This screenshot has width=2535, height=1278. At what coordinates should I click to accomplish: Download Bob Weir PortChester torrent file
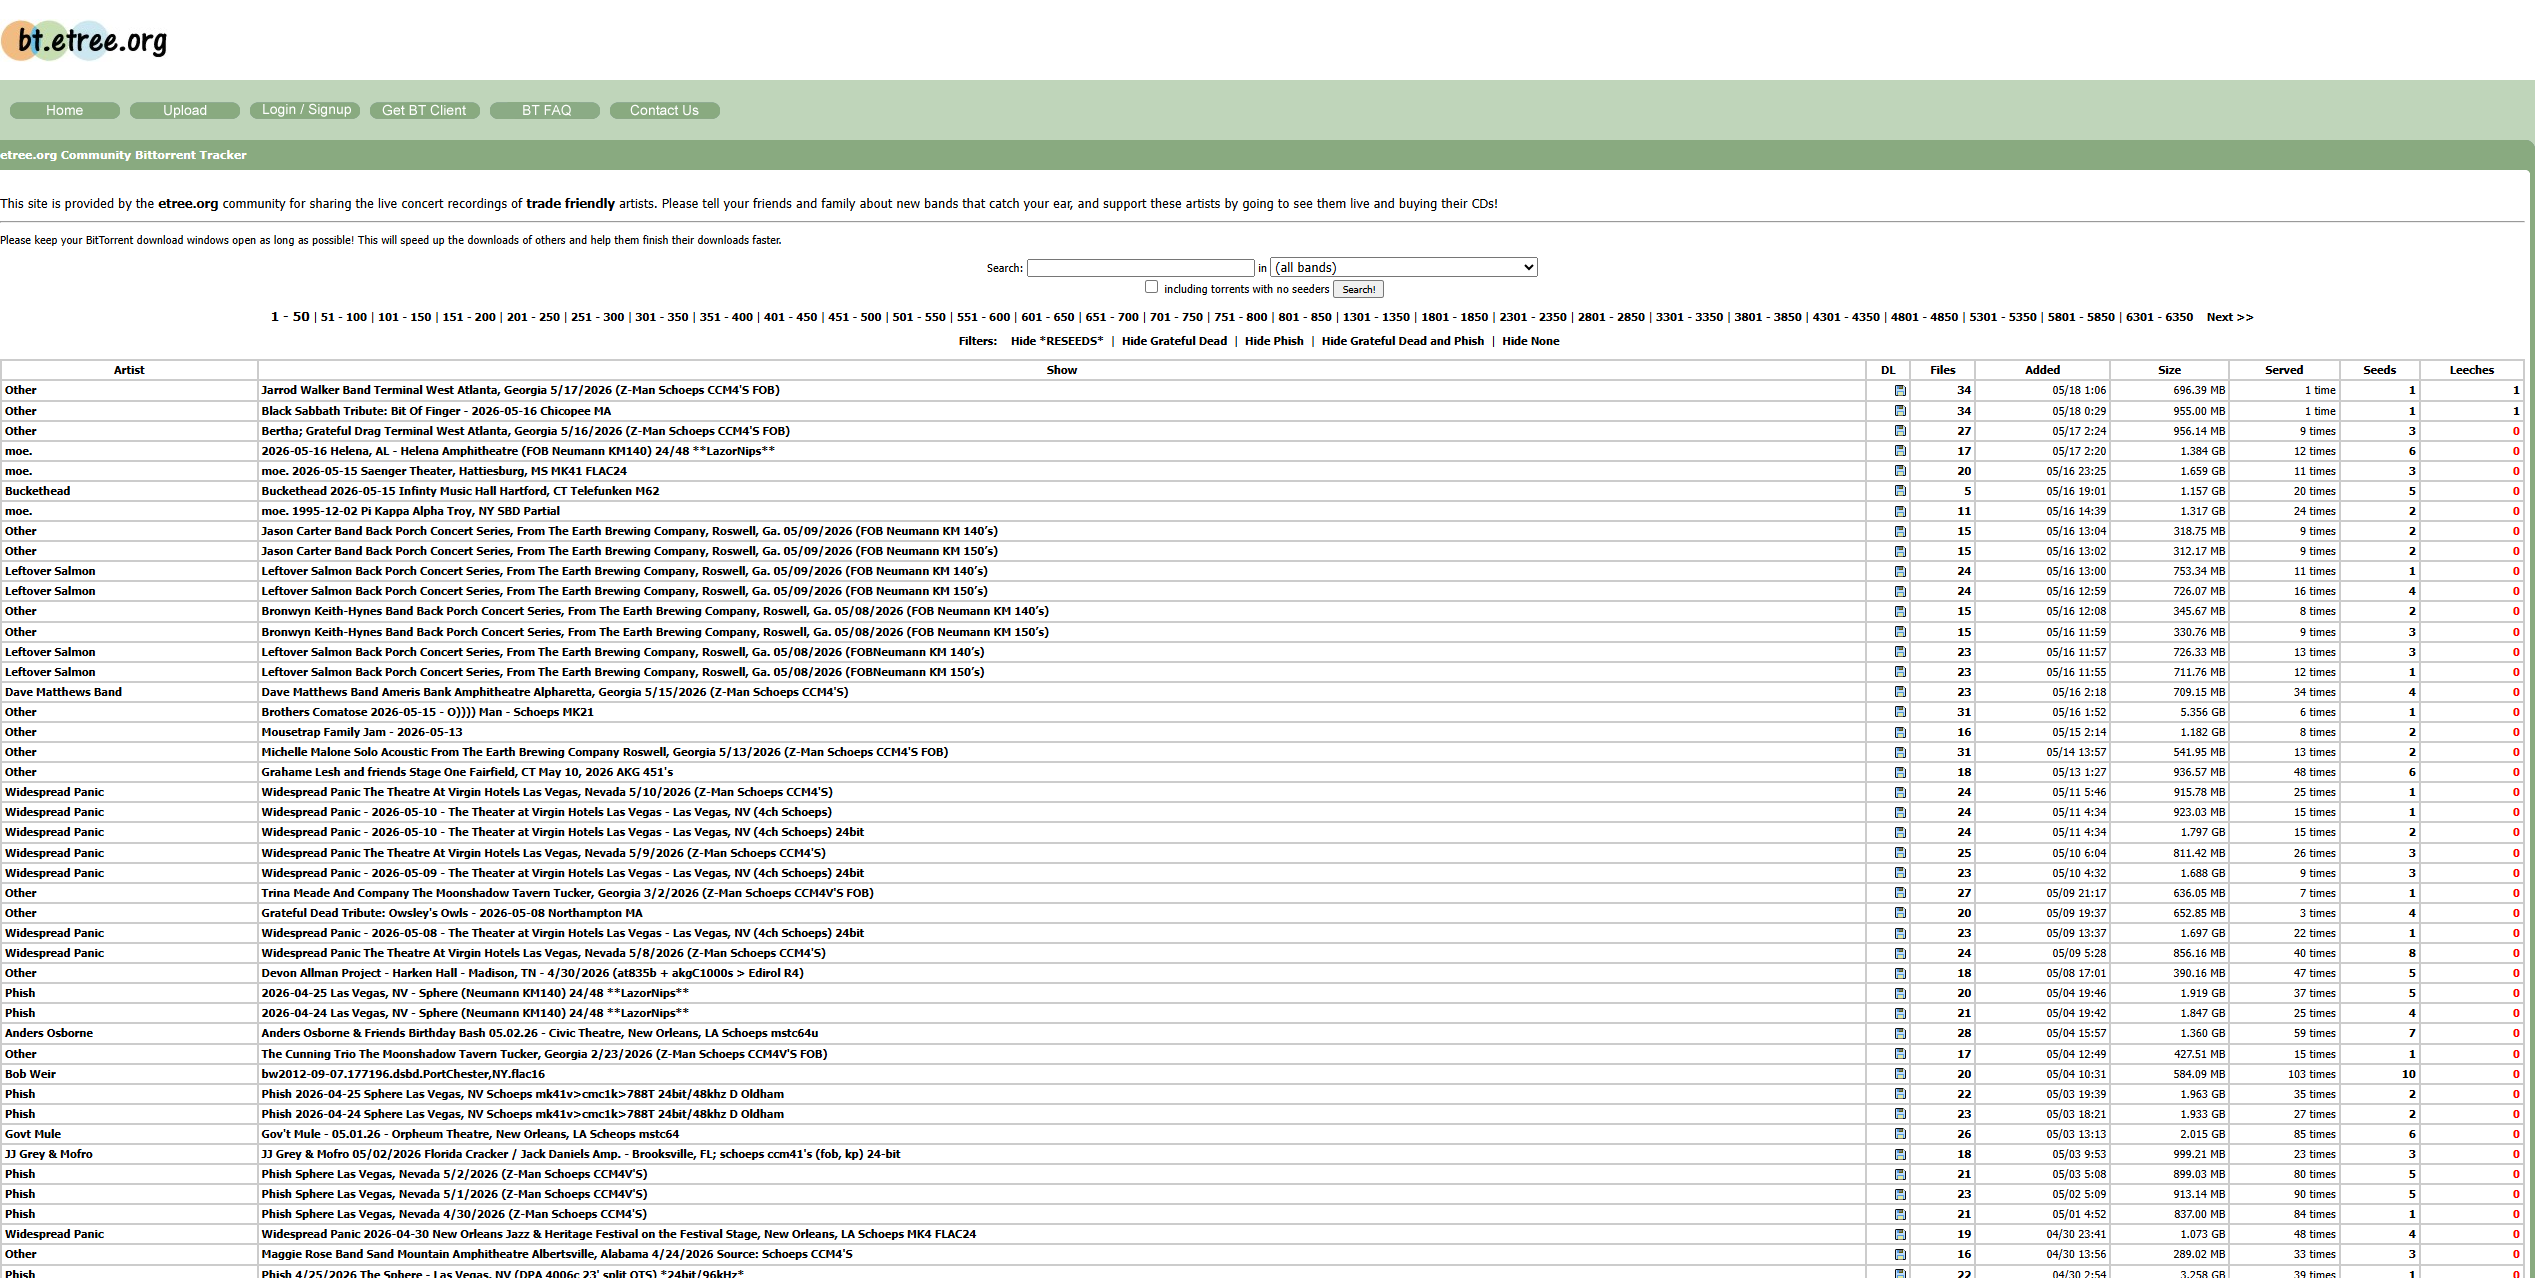[x=1900, y=1074]
